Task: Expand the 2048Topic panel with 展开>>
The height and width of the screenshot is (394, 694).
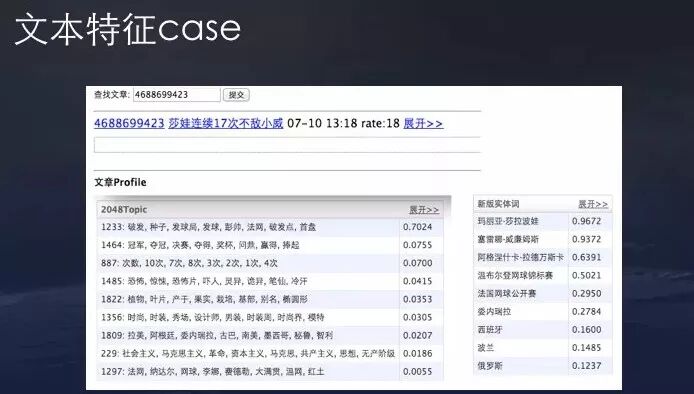Action: pos(424,210)
